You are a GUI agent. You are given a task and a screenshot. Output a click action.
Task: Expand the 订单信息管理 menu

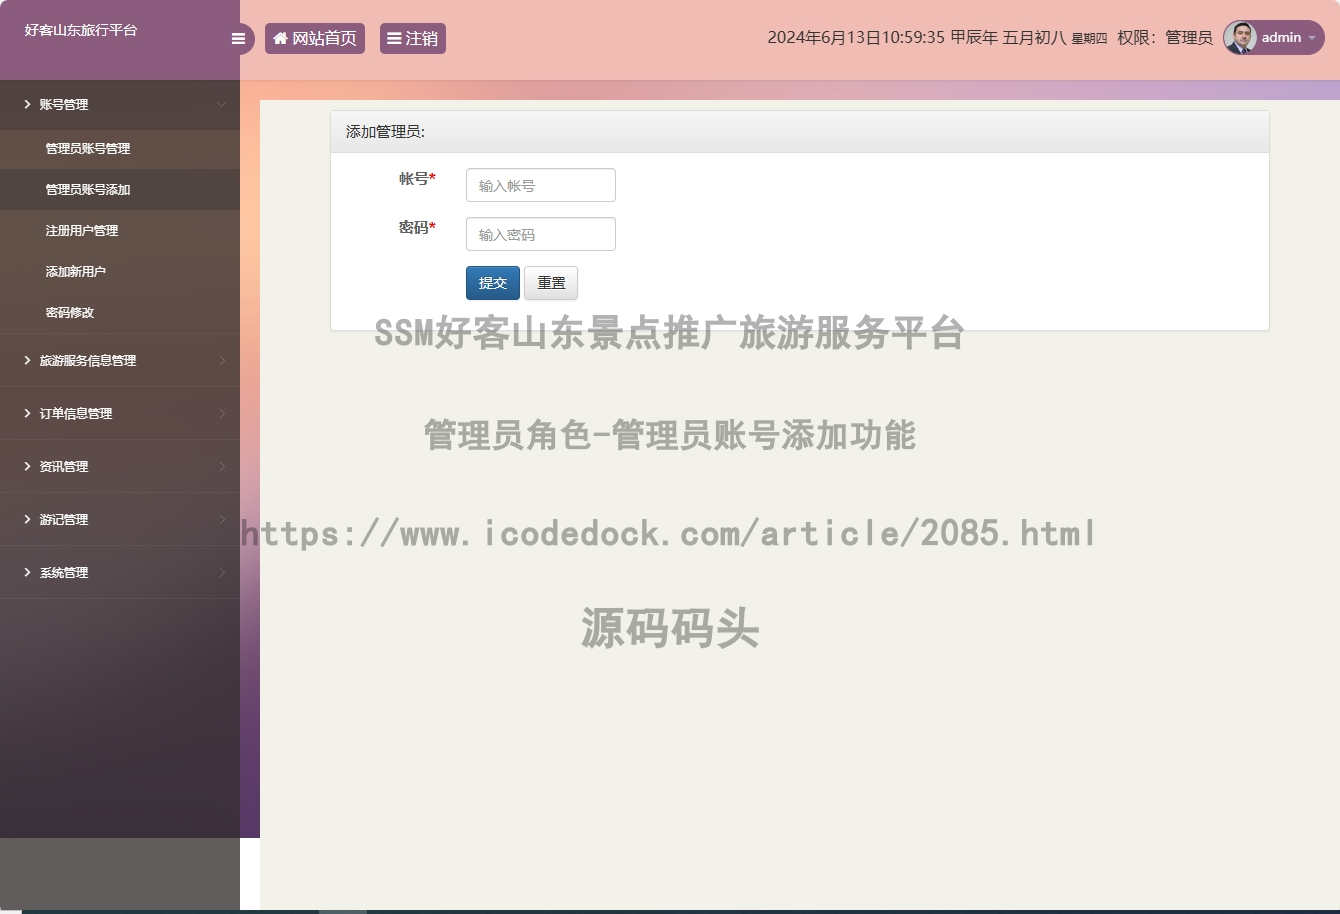point(120,413)
